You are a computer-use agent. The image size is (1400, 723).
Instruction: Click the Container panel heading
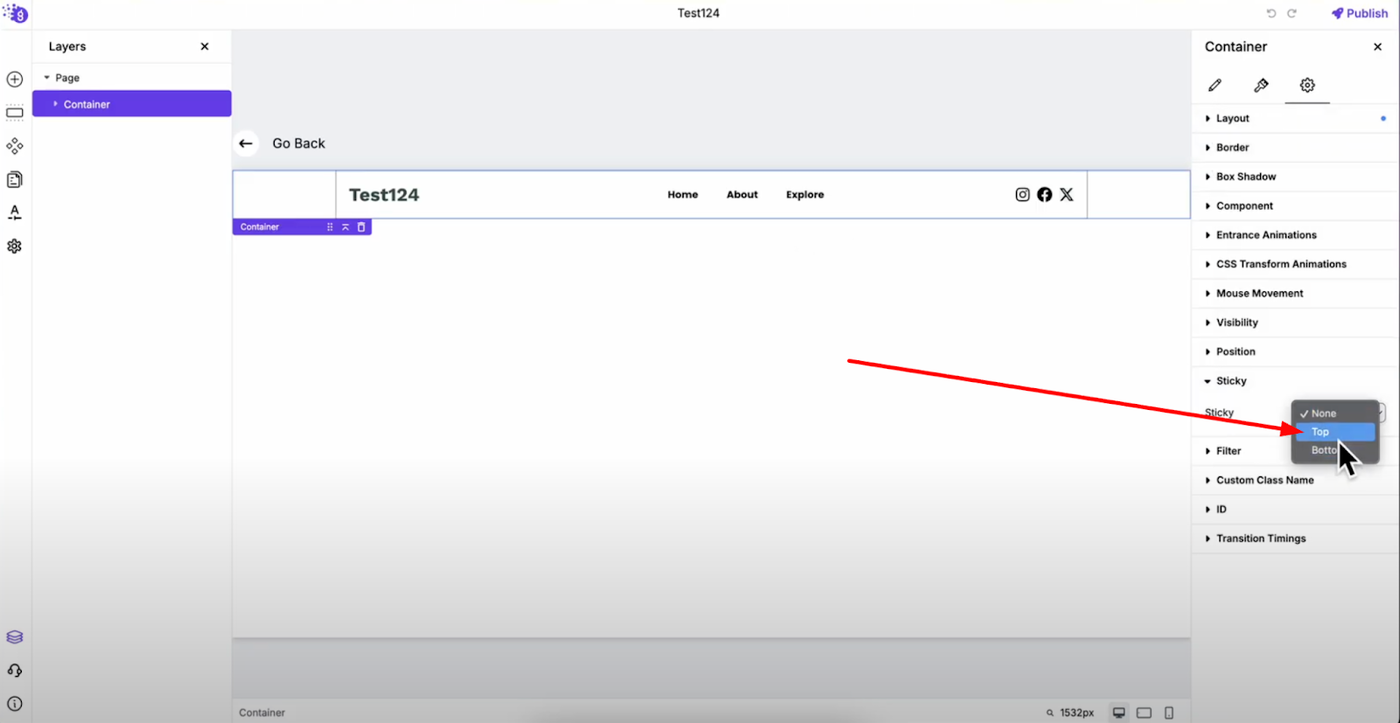(1236, 47)
